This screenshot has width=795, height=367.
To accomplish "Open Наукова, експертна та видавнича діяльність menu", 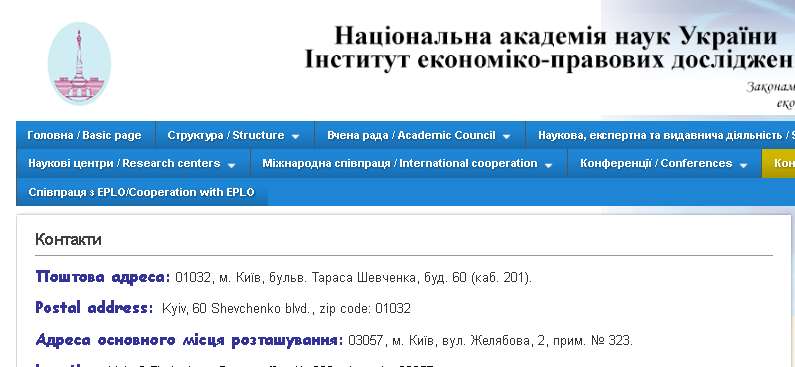I will coord(660,135).
